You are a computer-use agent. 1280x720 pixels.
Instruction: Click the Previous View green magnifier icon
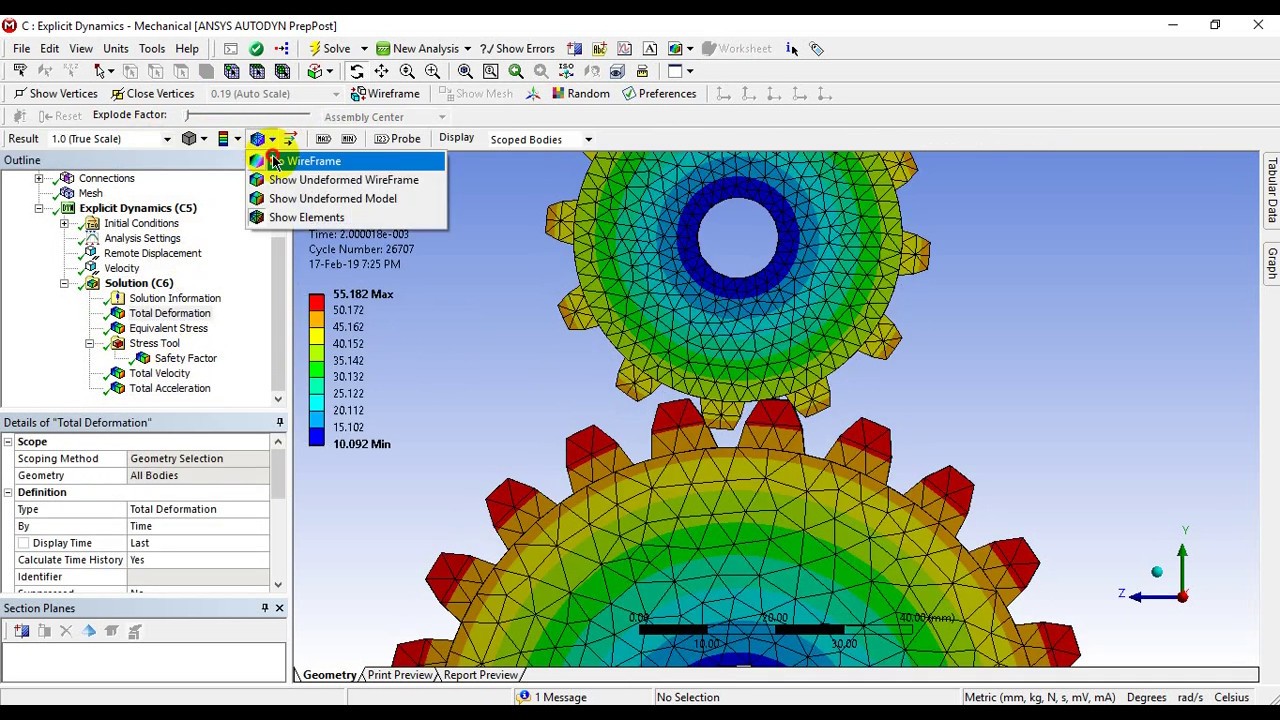point(516,71)
